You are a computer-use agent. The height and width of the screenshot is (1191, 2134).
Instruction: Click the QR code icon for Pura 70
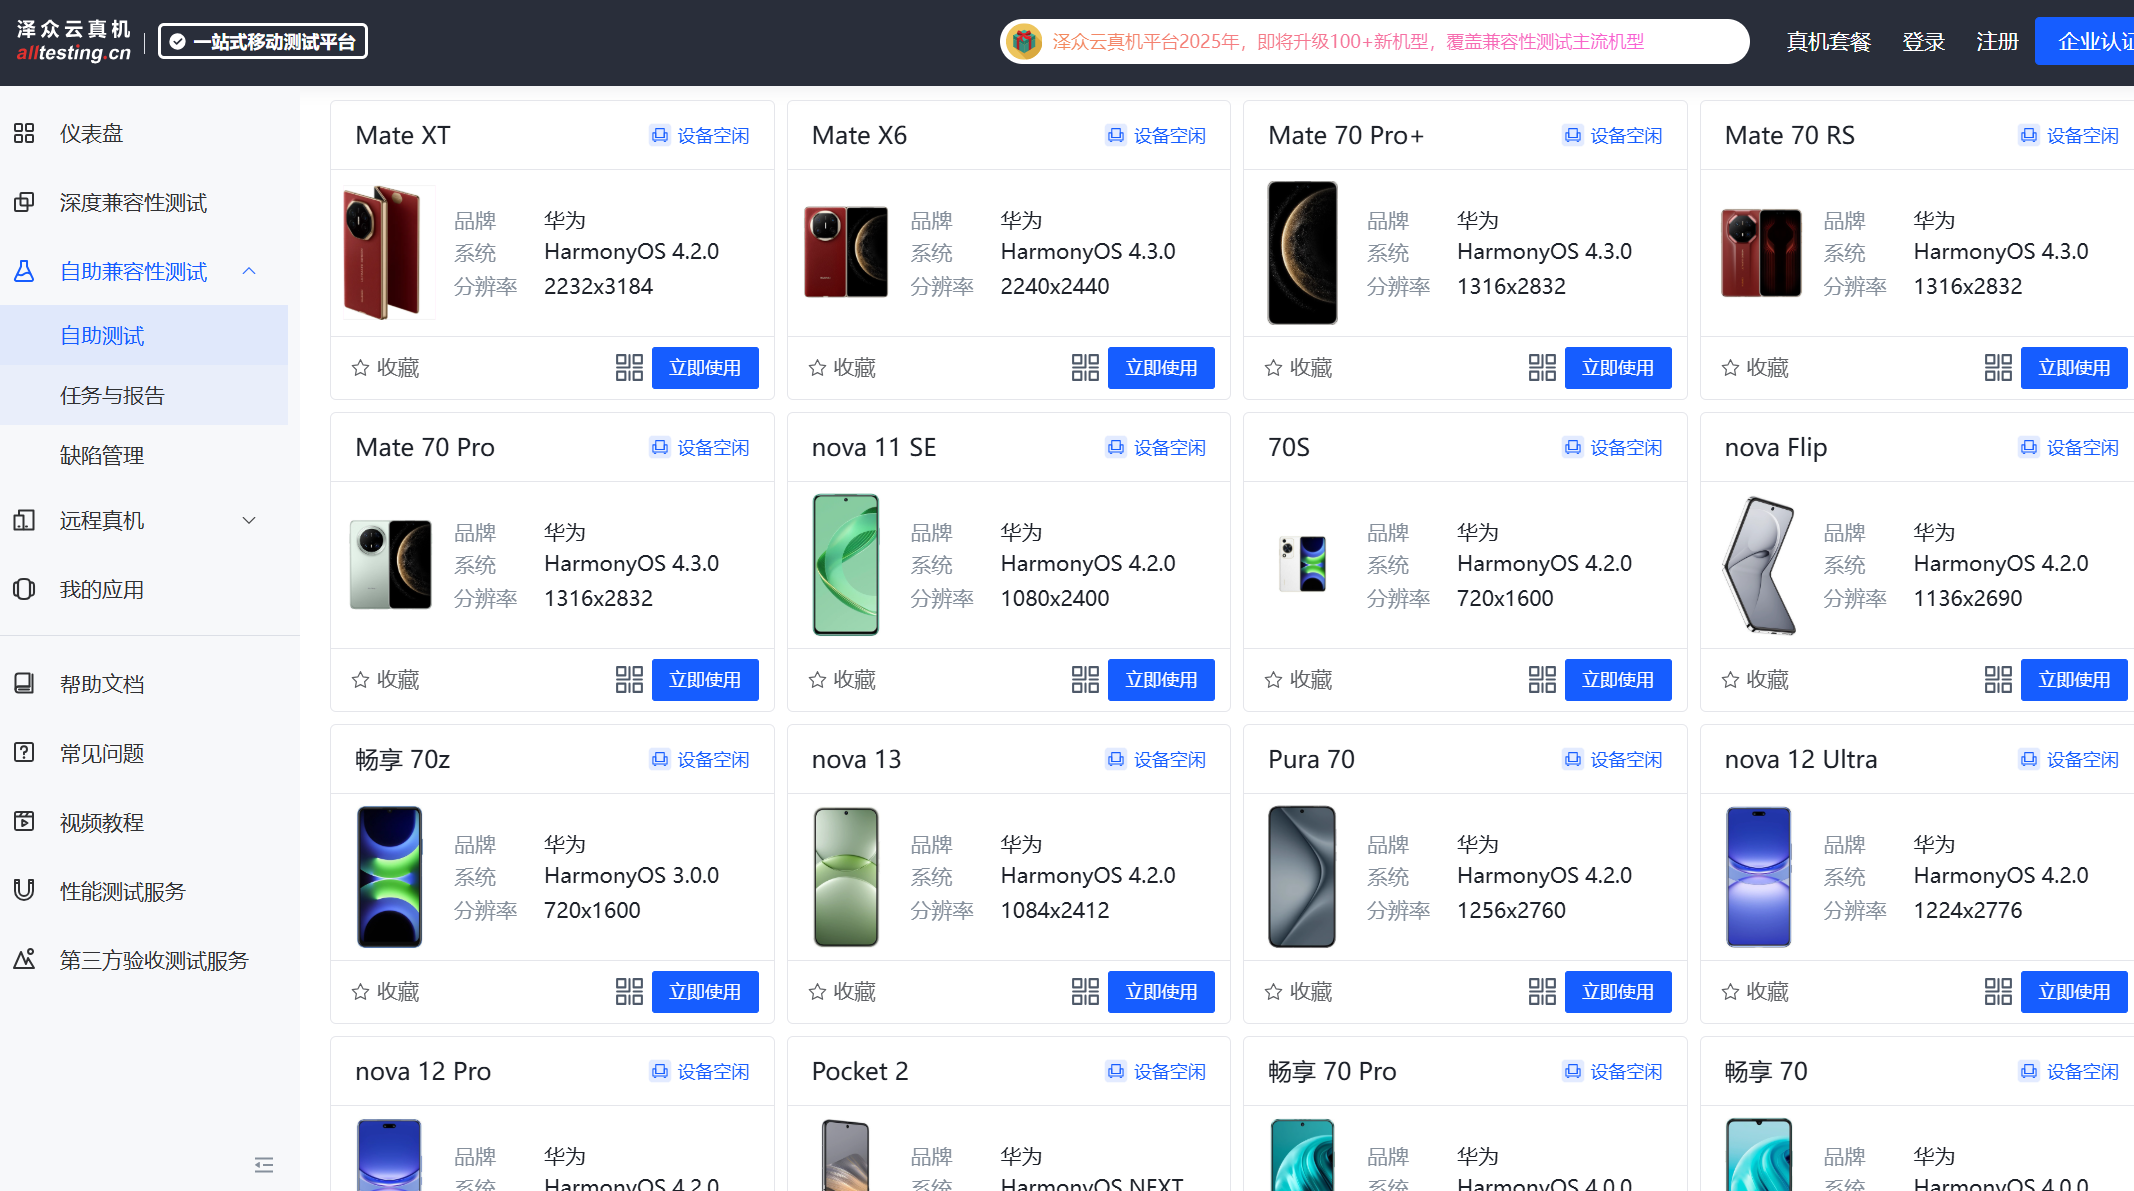pos(1542,992)
